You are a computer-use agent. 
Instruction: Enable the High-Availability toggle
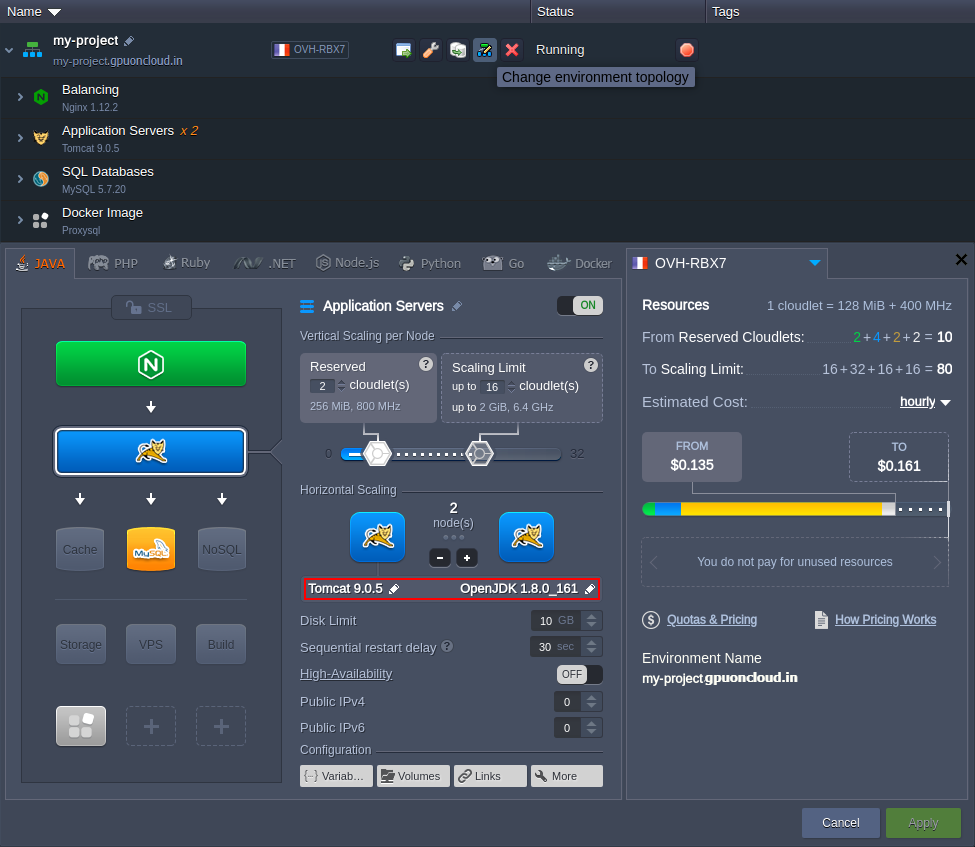pyautogui.click(x=580, y=674)
